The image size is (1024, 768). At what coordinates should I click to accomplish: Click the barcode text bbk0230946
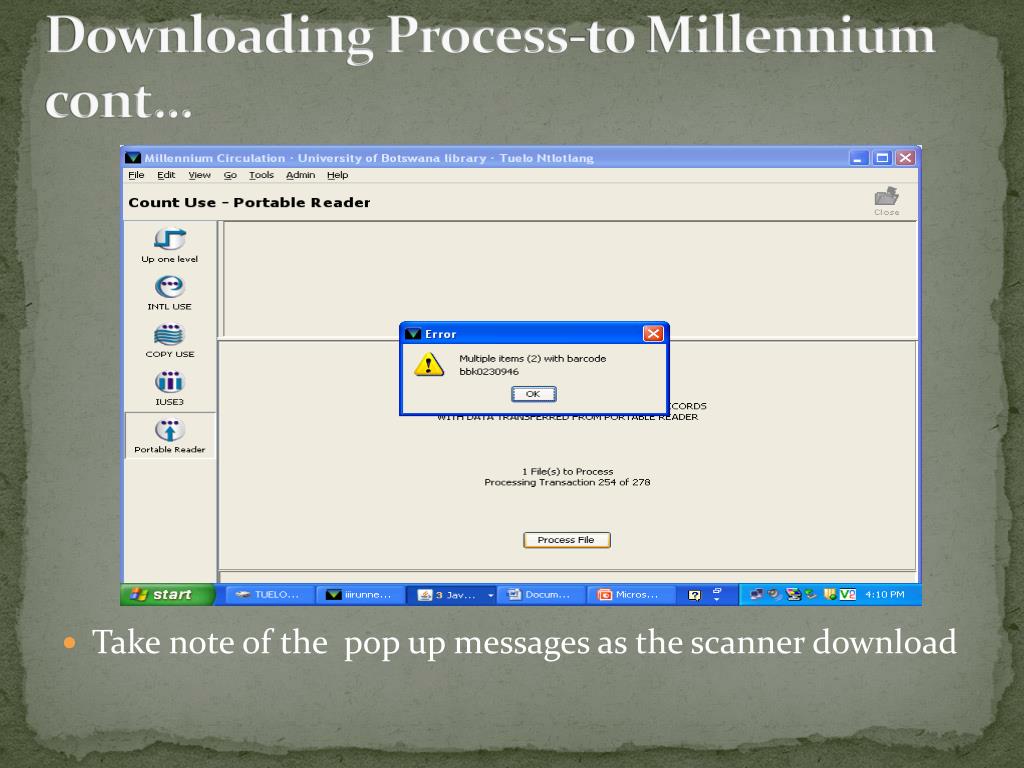489,372
